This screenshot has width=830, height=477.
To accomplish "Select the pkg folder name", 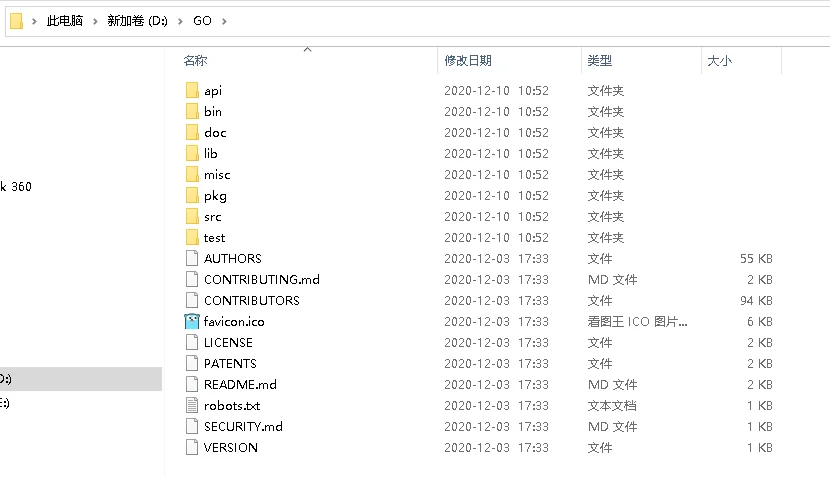I will pyautogui.click(x=215, y=196).
